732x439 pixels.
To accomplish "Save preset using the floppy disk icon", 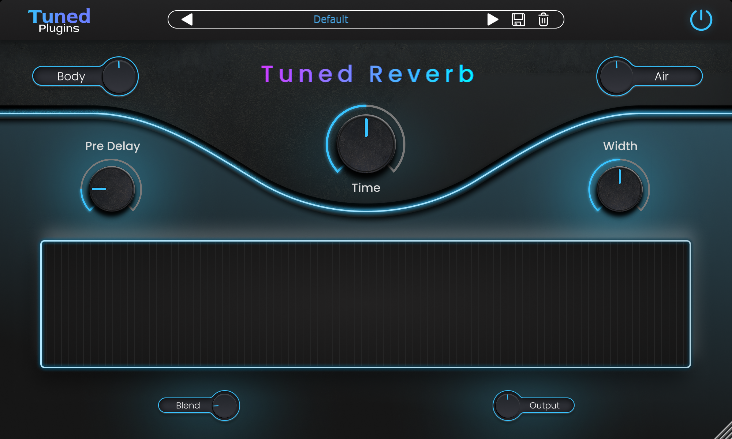I will click(518, 19).
